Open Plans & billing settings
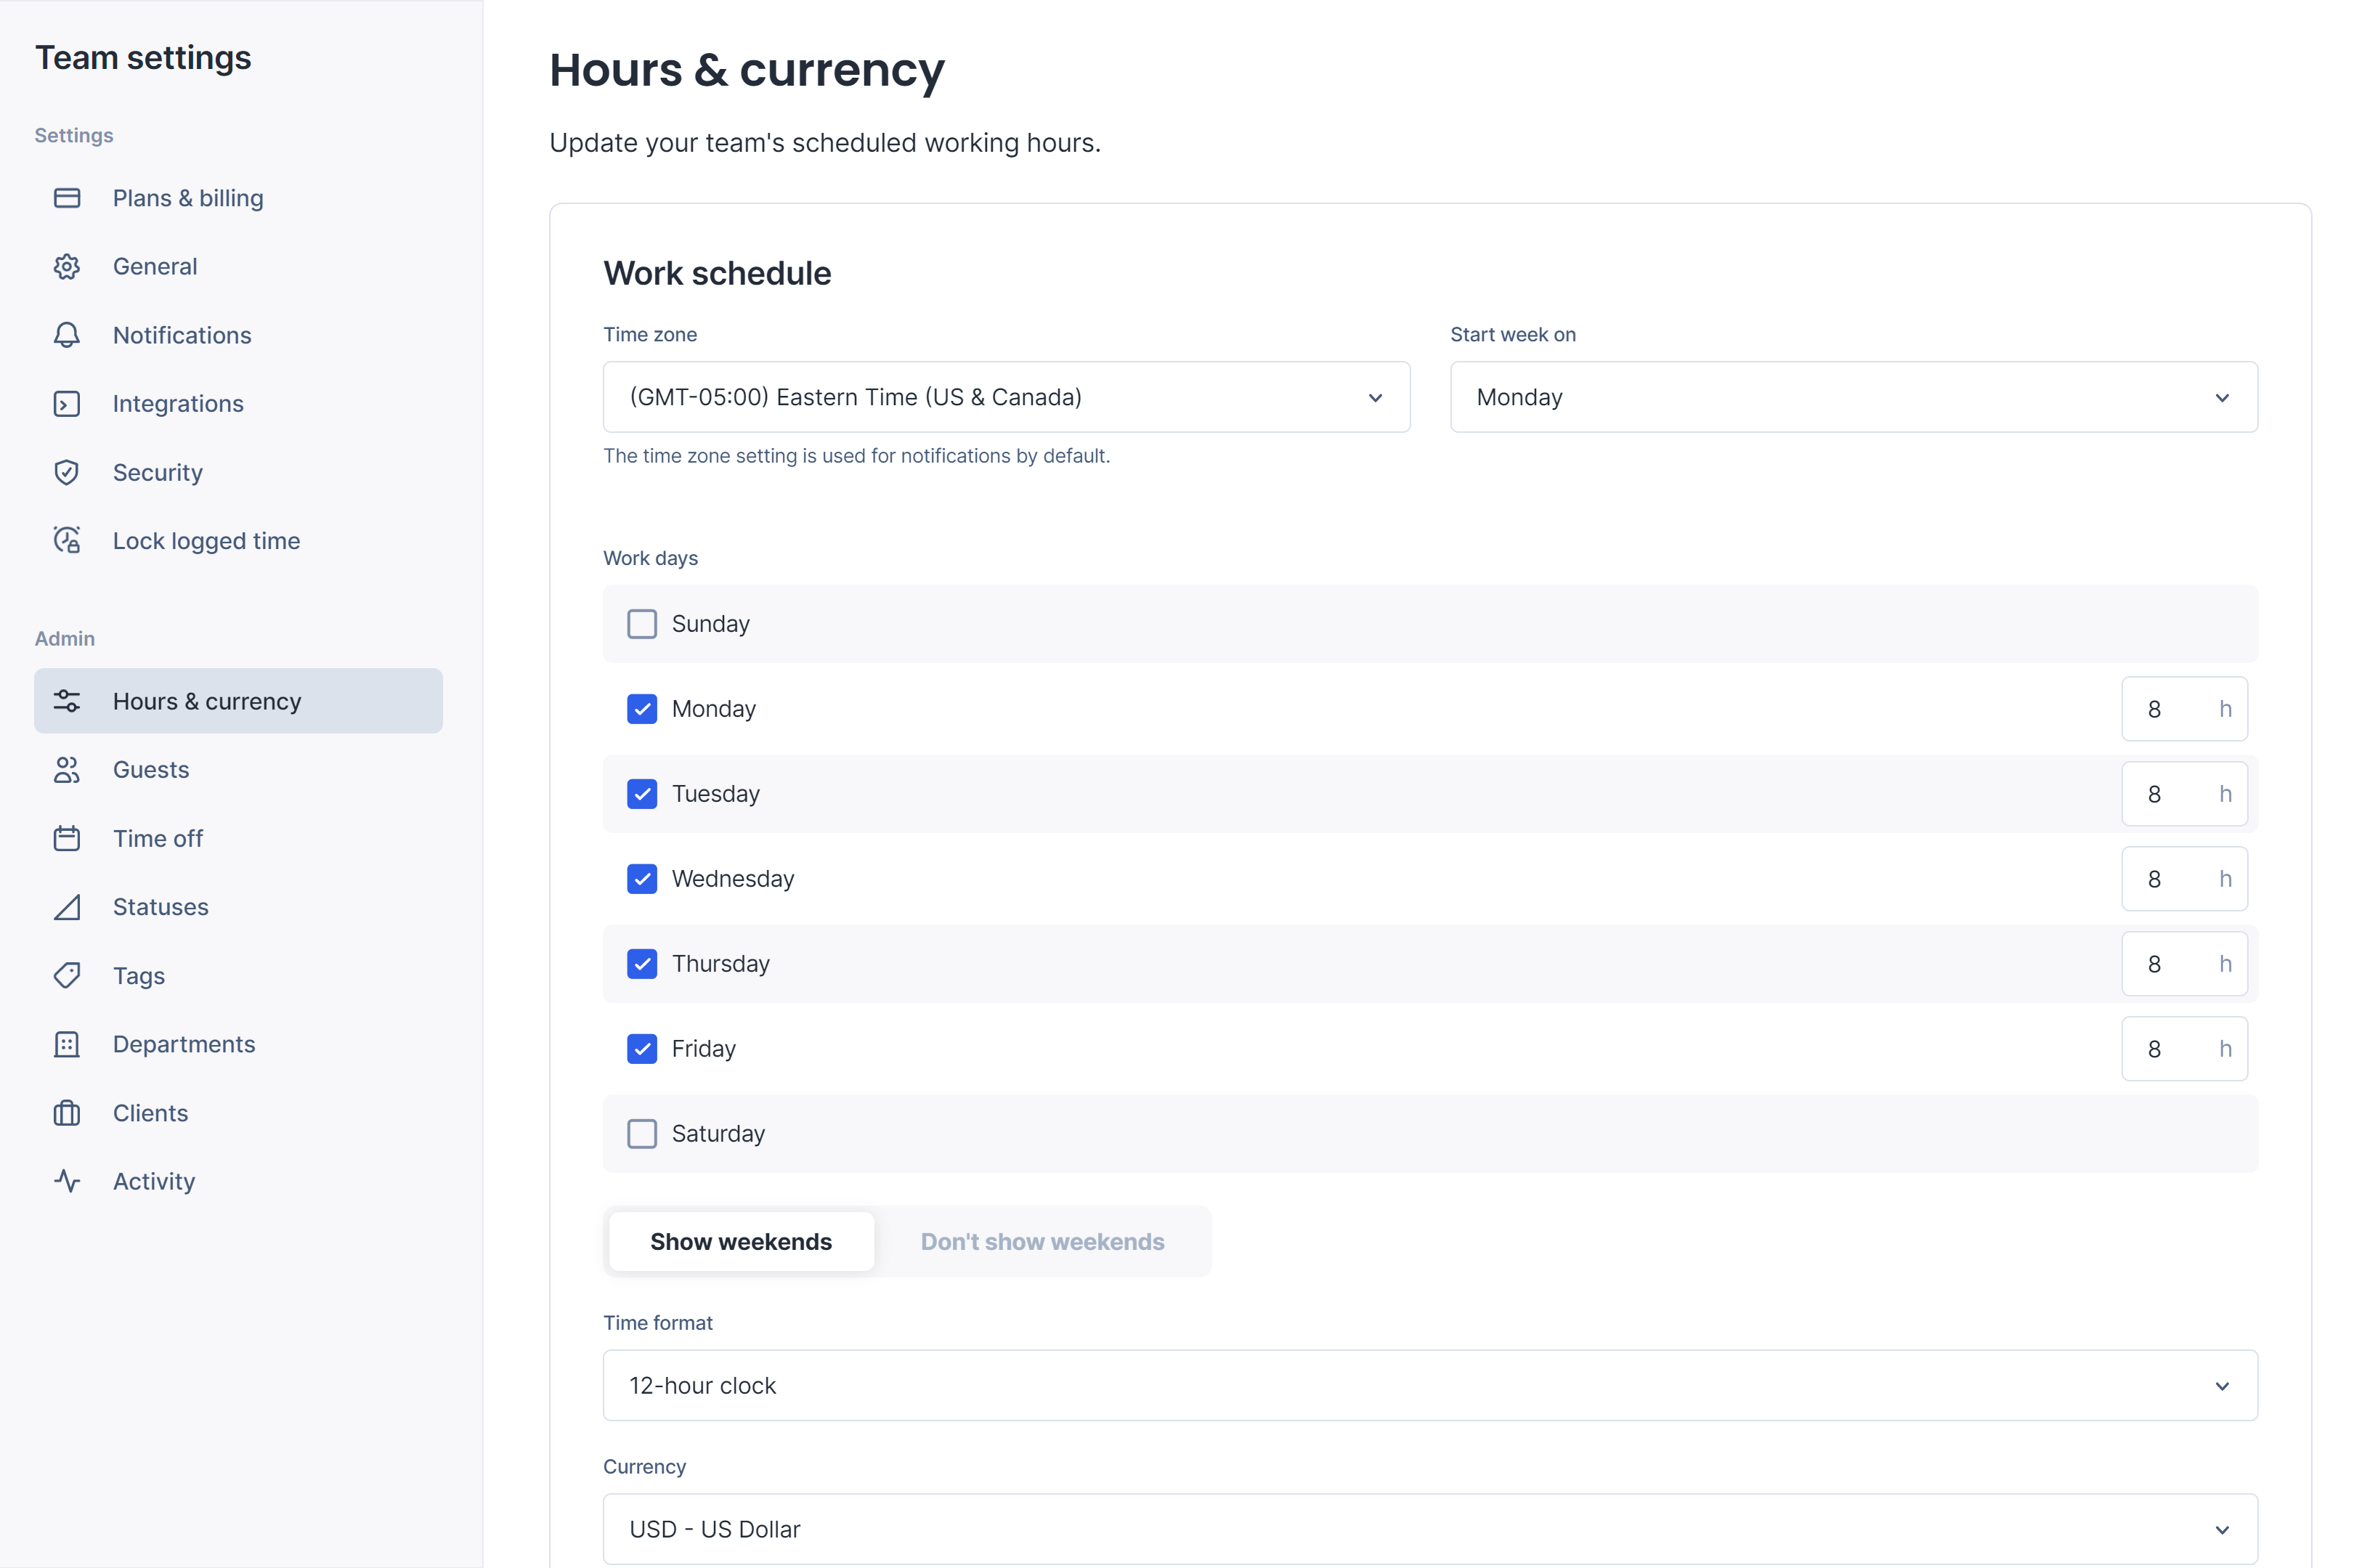 pos(238,198)
